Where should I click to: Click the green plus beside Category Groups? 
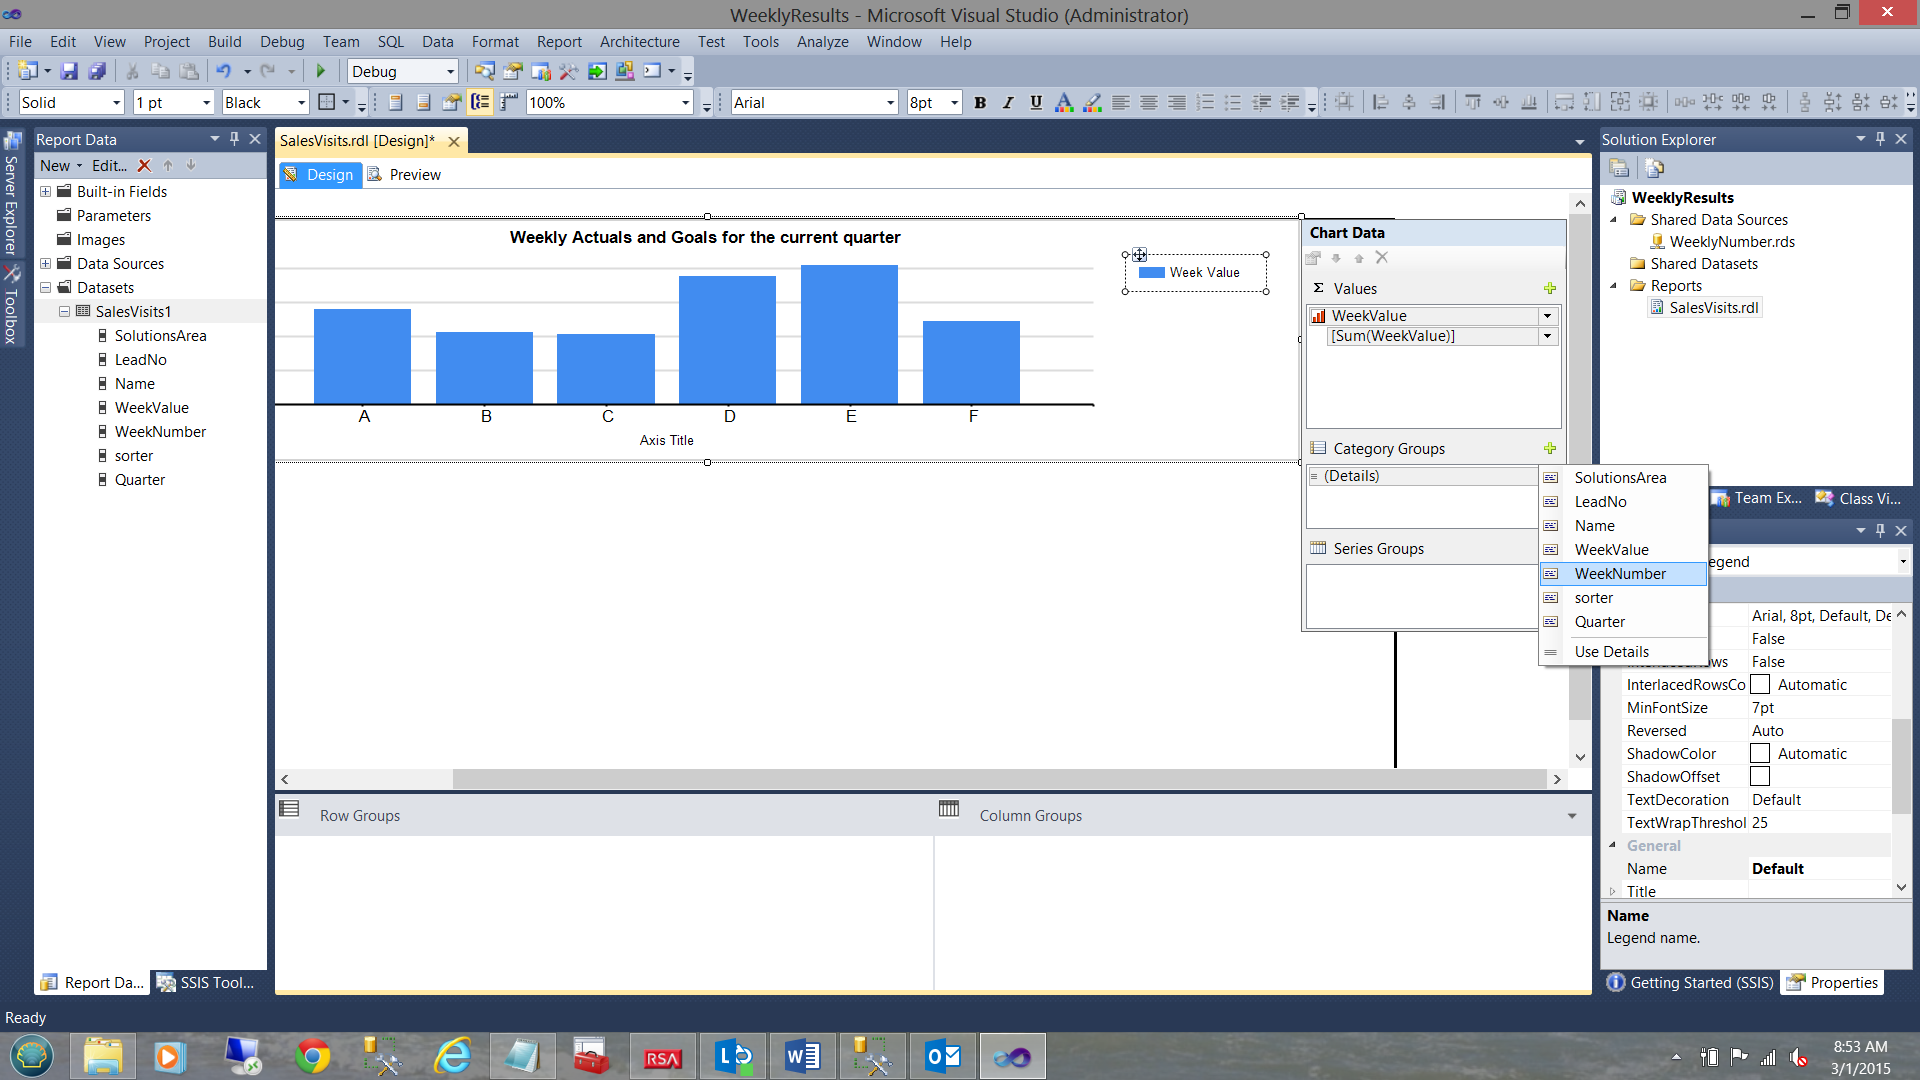click(1549, 448)
